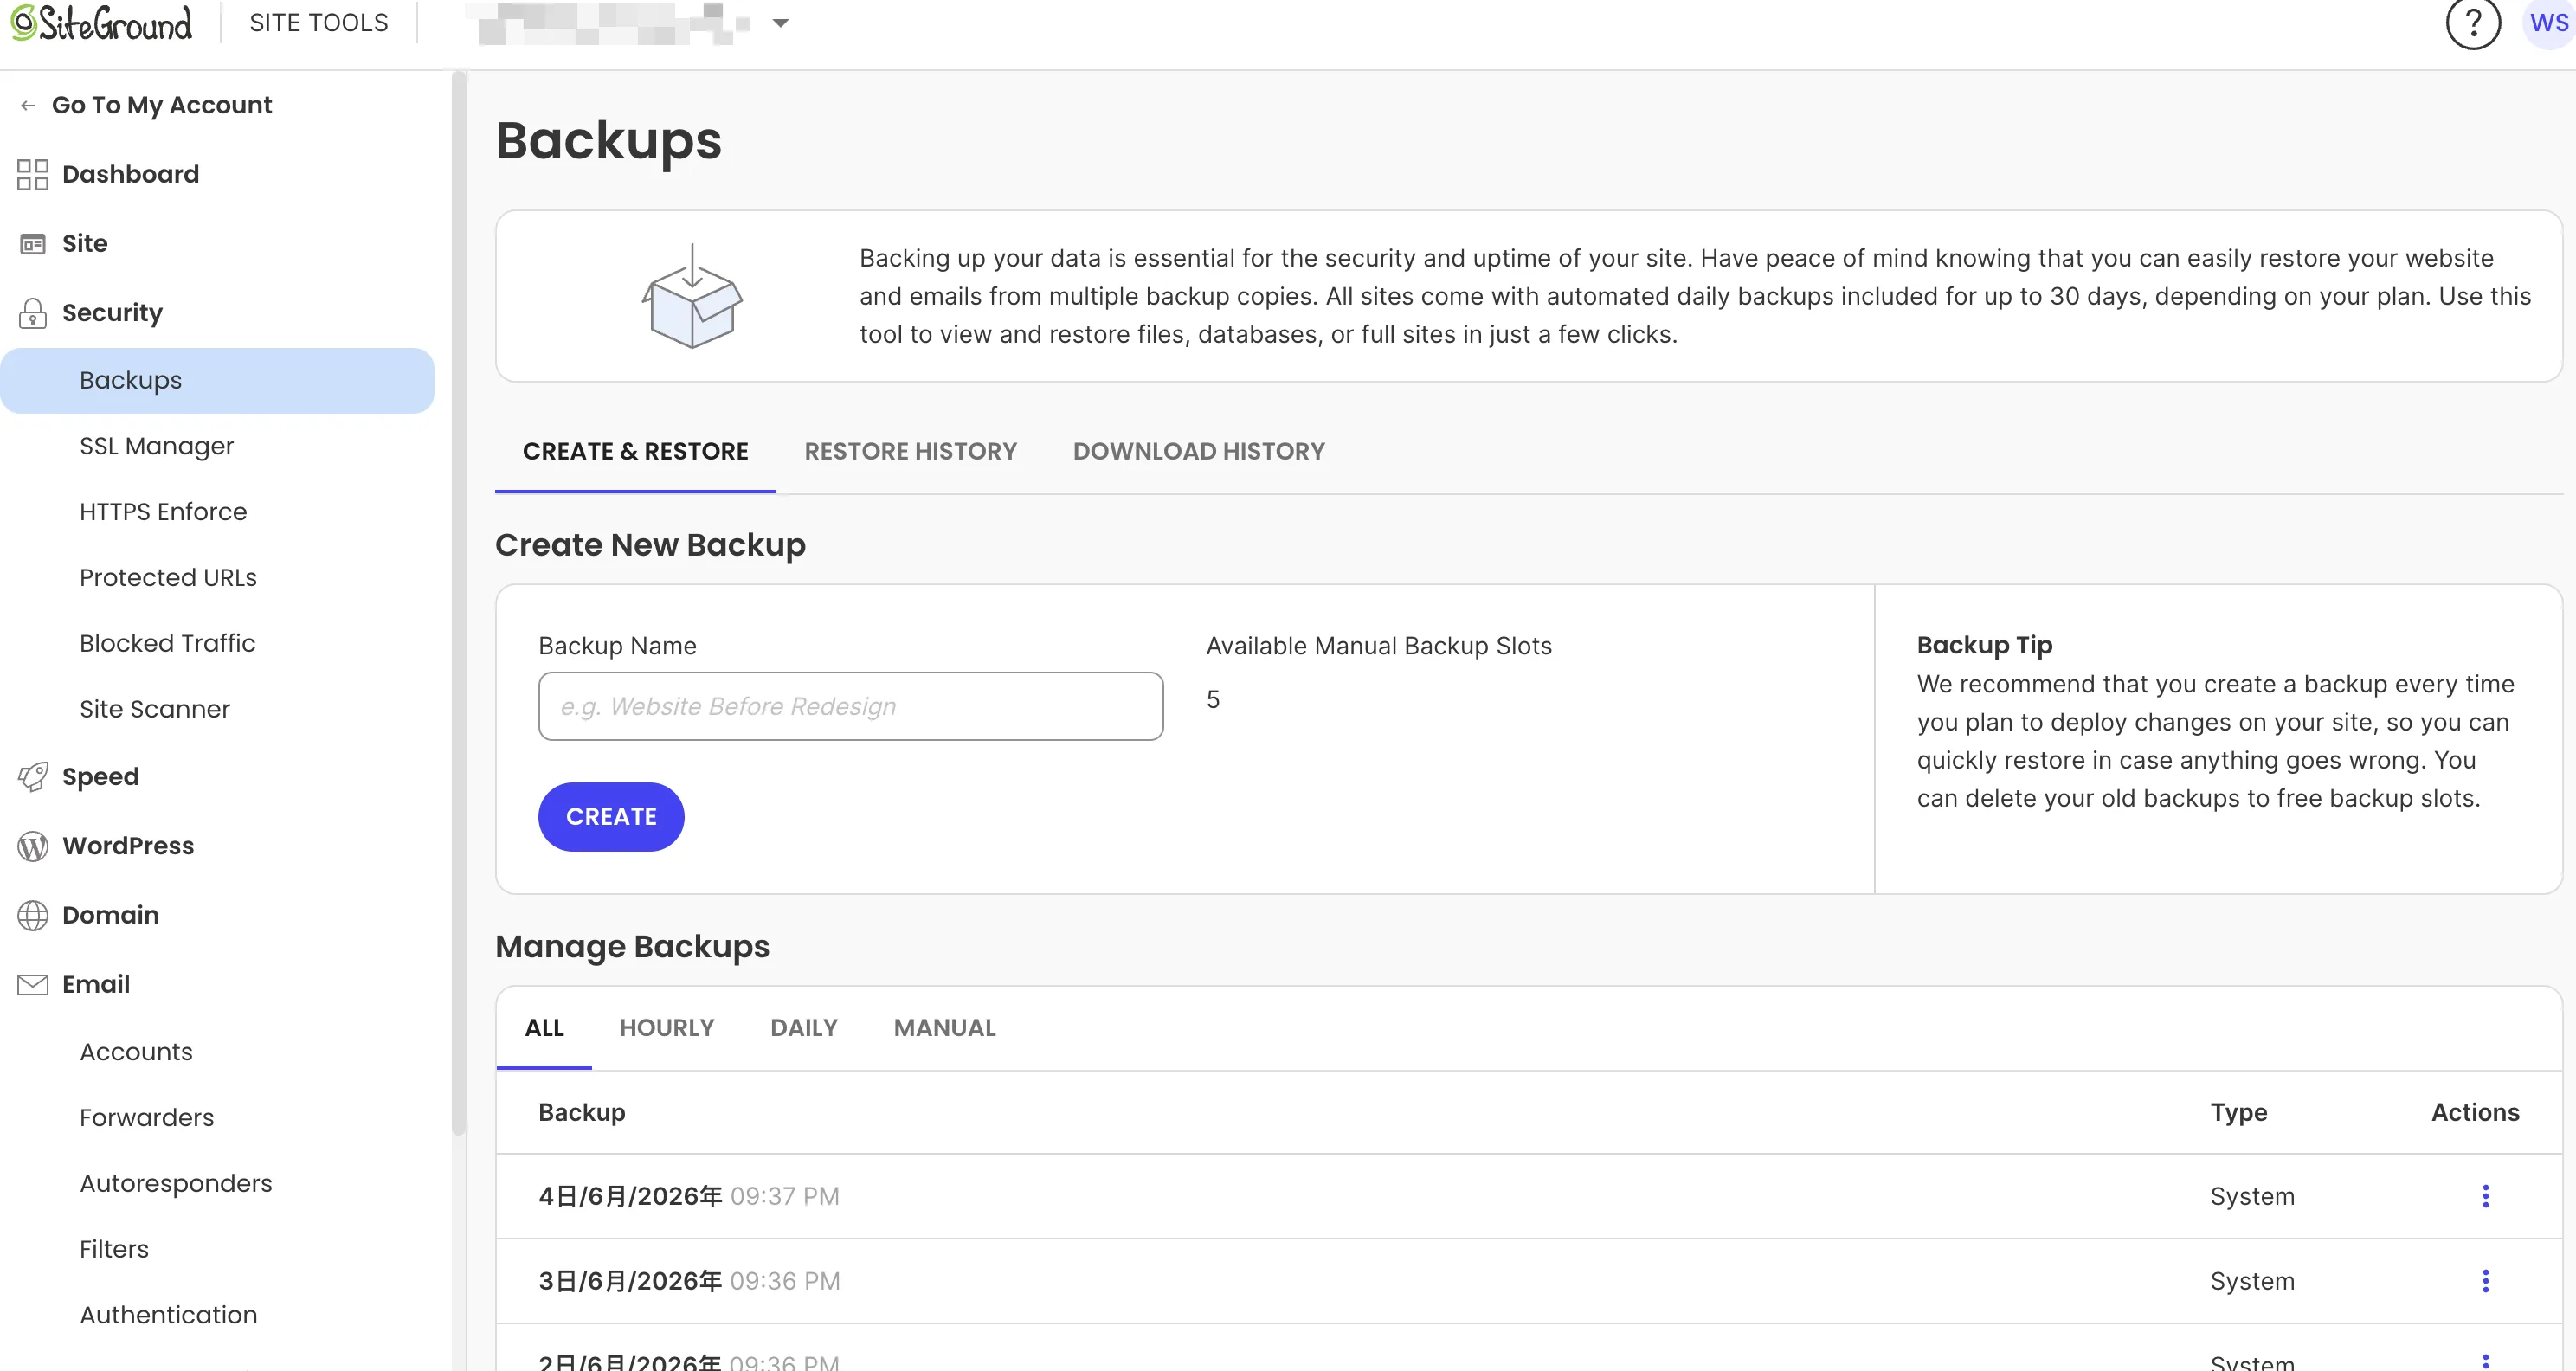Viewport: 2576px width, 1371px height.
Task: Collapse the Security menu section
Action: (112, 313)
